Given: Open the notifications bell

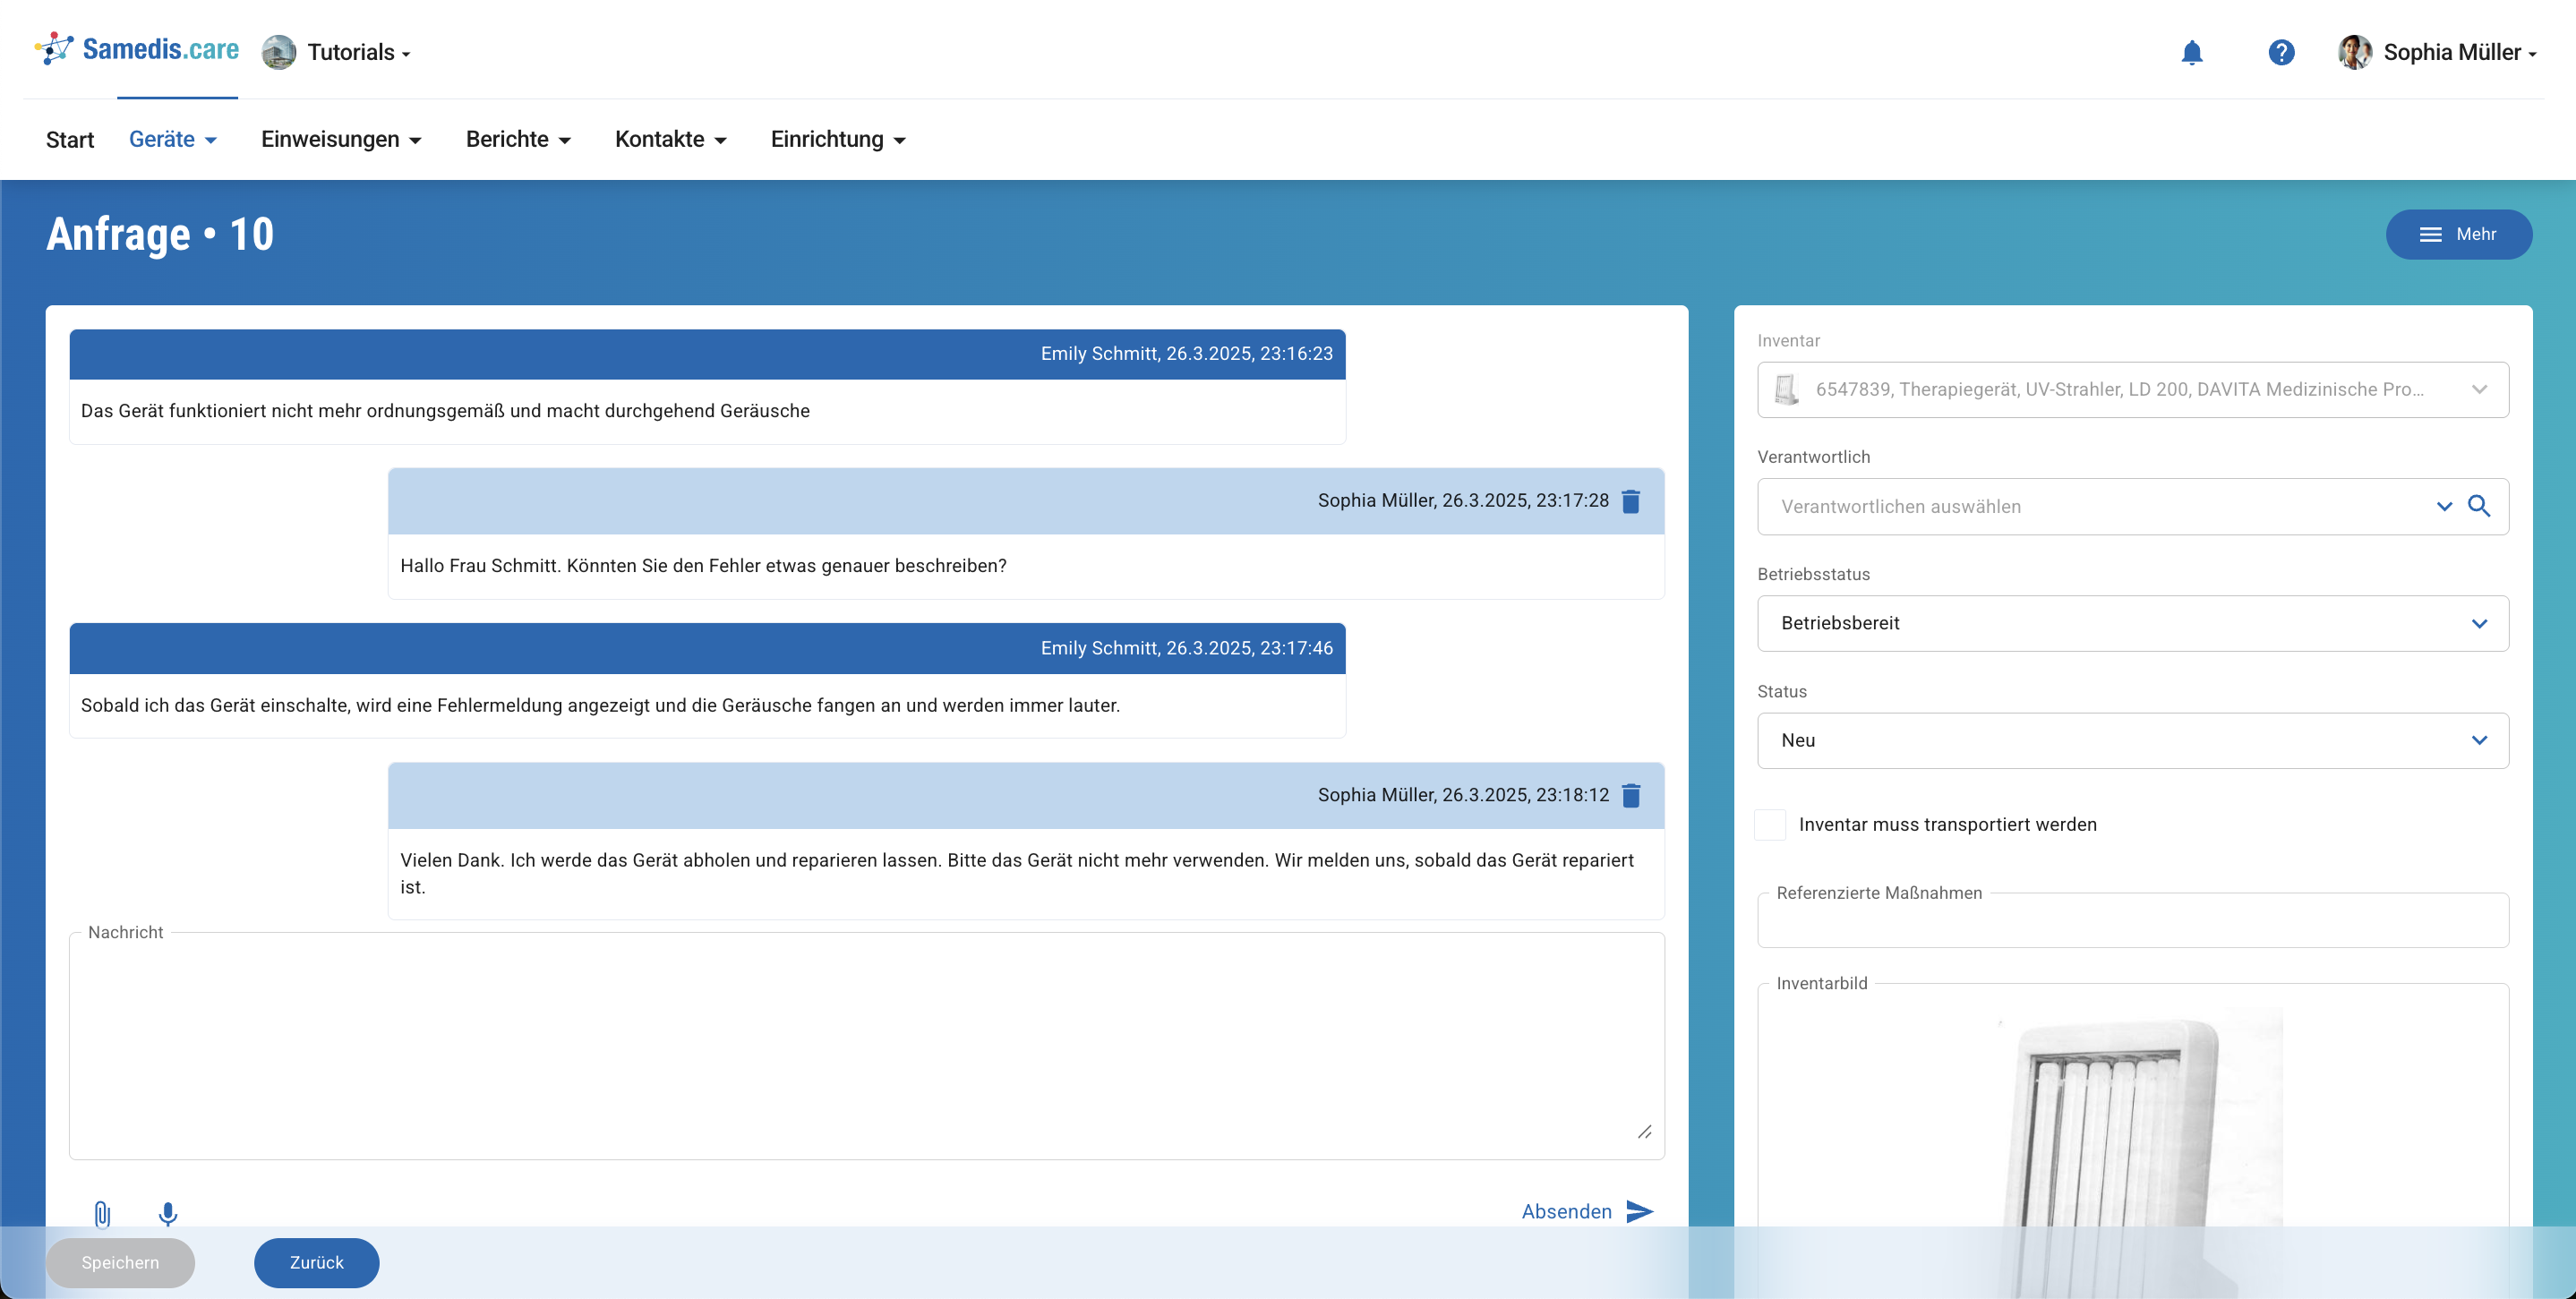Looking at the screenshot, I should (2191, 52).
